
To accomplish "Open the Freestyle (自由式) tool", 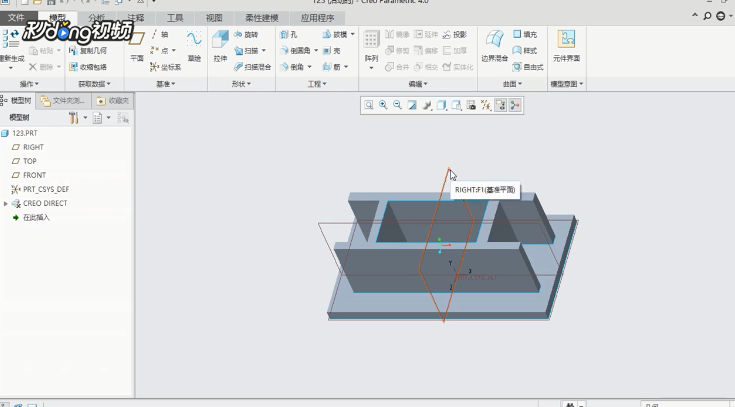I will tap(528, 67).
